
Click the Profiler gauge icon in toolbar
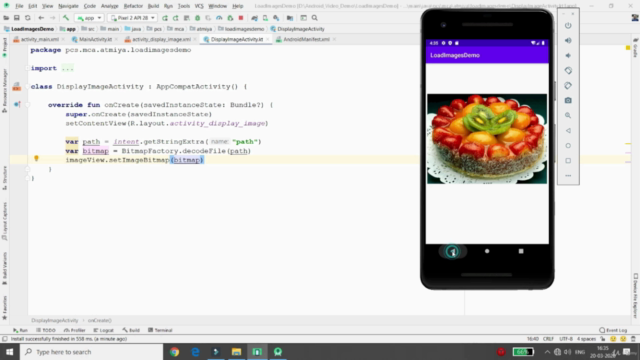pyautogui.click(x=219, y=18)
